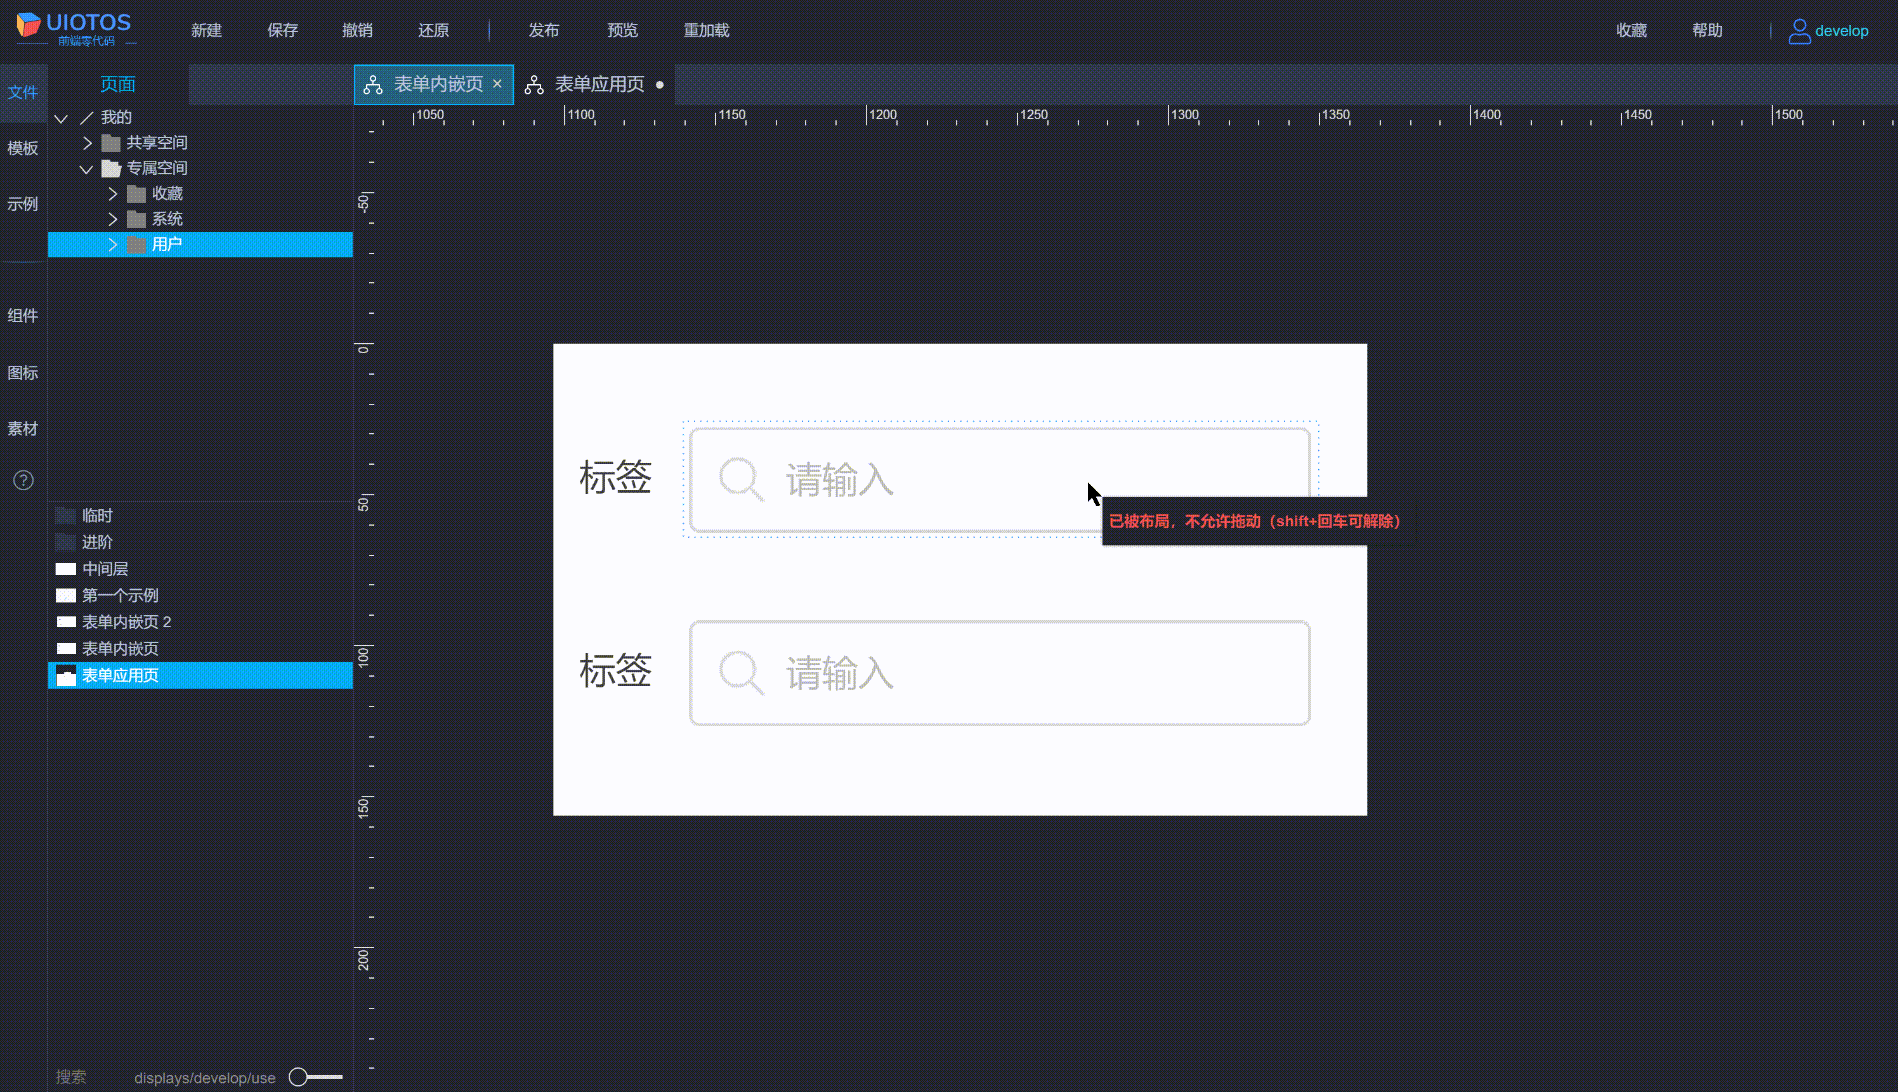Click the 保存 button

click(x=282, y=30)
